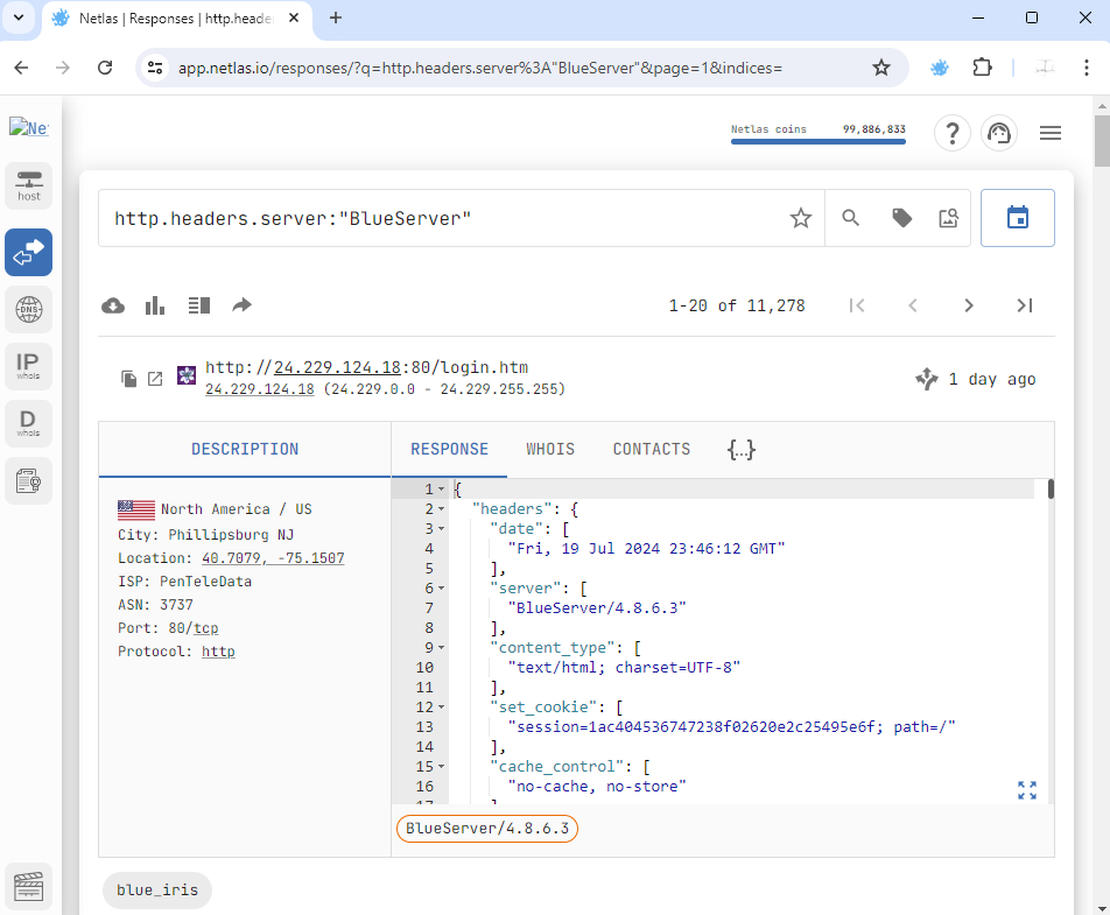Save query with star in search box
Image resolution: width=1110 pixels, height=915 pixels.
coord(800,218)
